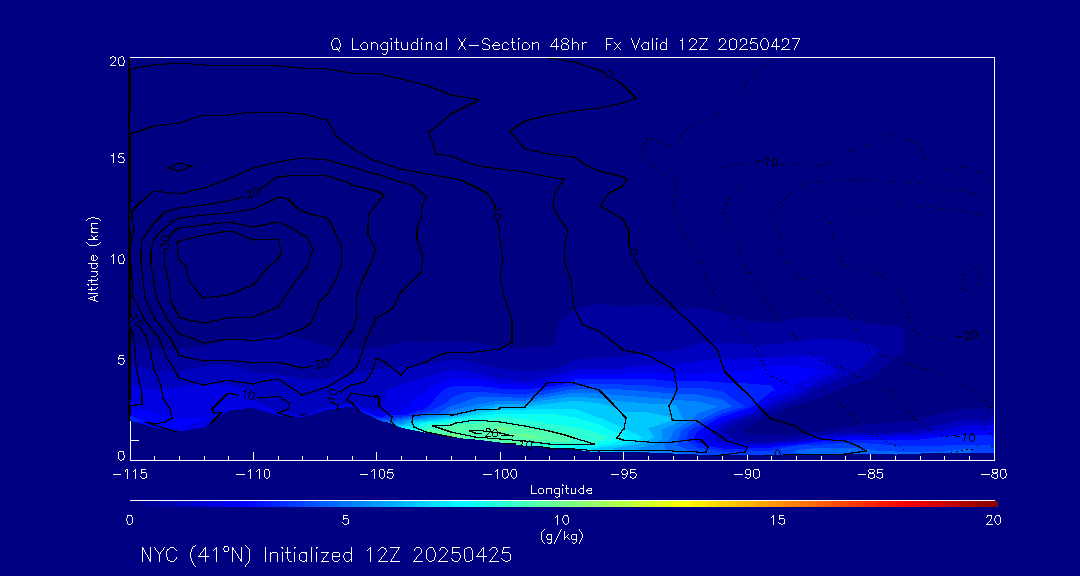This screenshot has width=1080, height=576.
Task: Click the x-axis tick label -110
Action: pos(253,475)
